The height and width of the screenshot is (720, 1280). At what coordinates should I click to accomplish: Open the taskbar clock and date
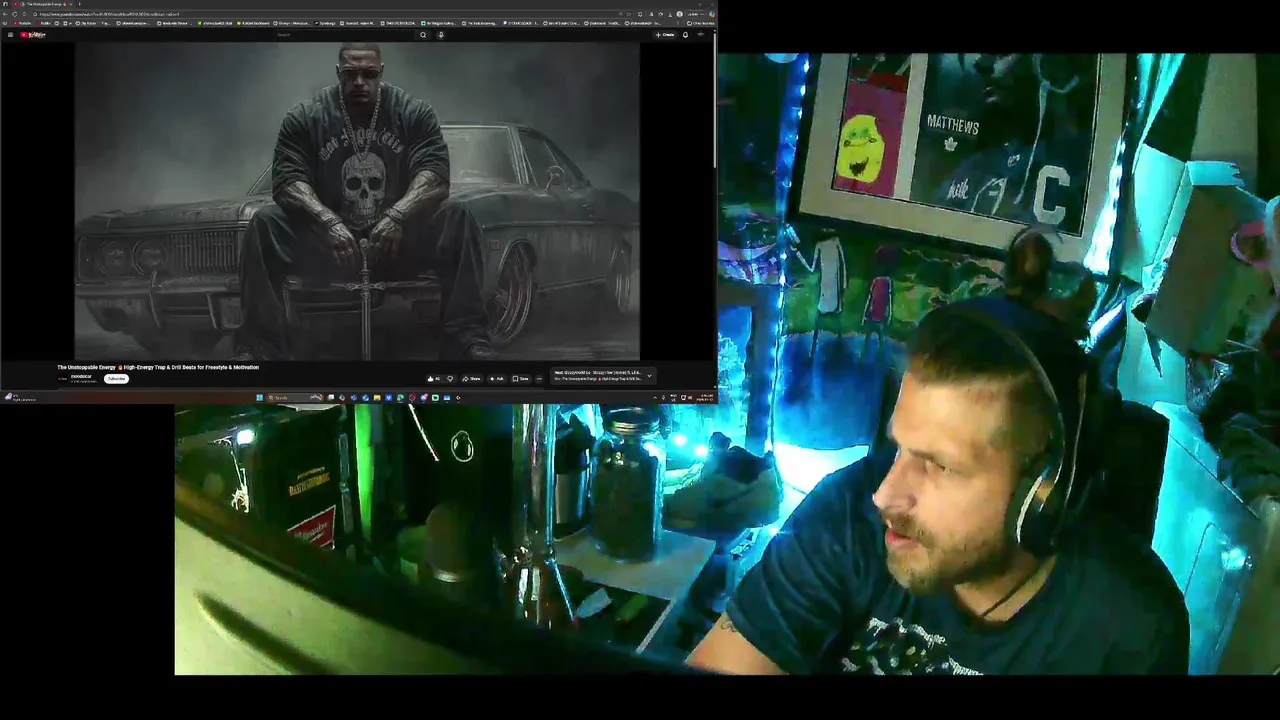click(x=706, y=397)
